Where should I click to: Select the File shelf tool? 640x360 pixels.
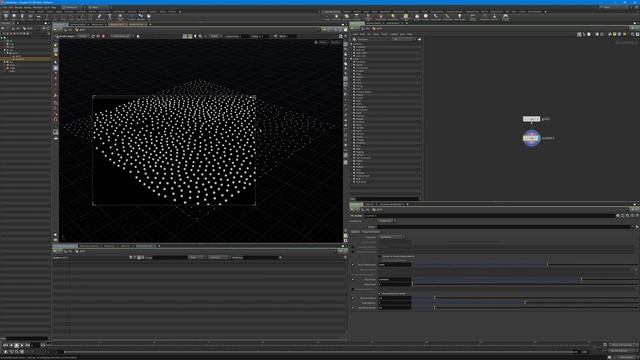point(149,17)
